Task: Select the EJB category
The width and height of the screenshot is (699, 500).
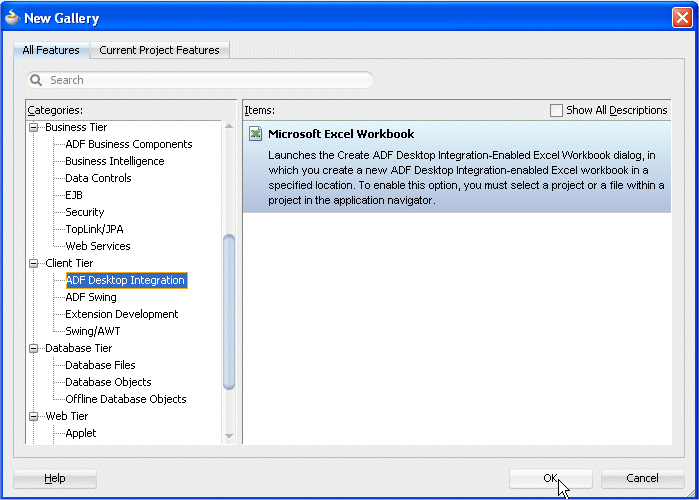Action: 74,195
